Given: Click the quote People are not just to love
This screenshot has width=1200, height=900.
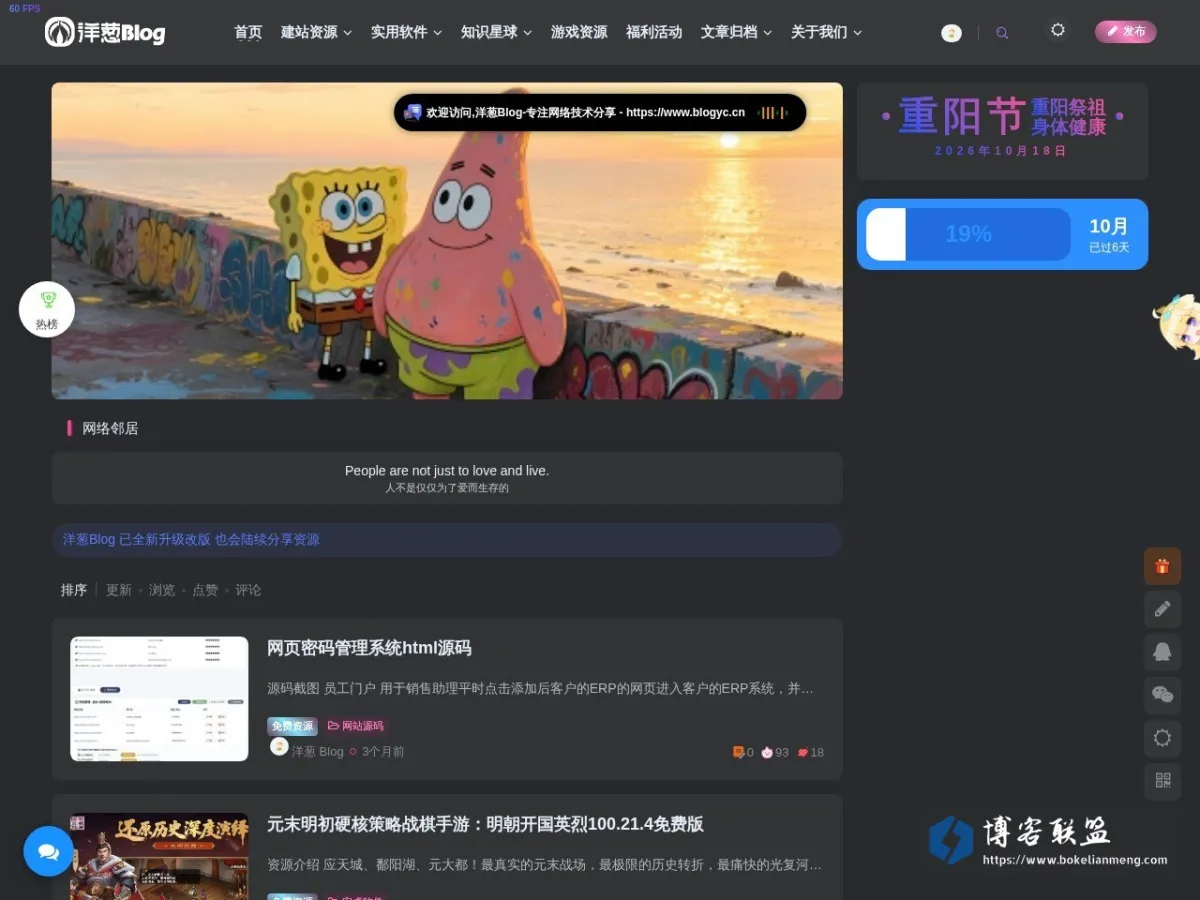Looking at the screenshot, I should coord(447,470).
